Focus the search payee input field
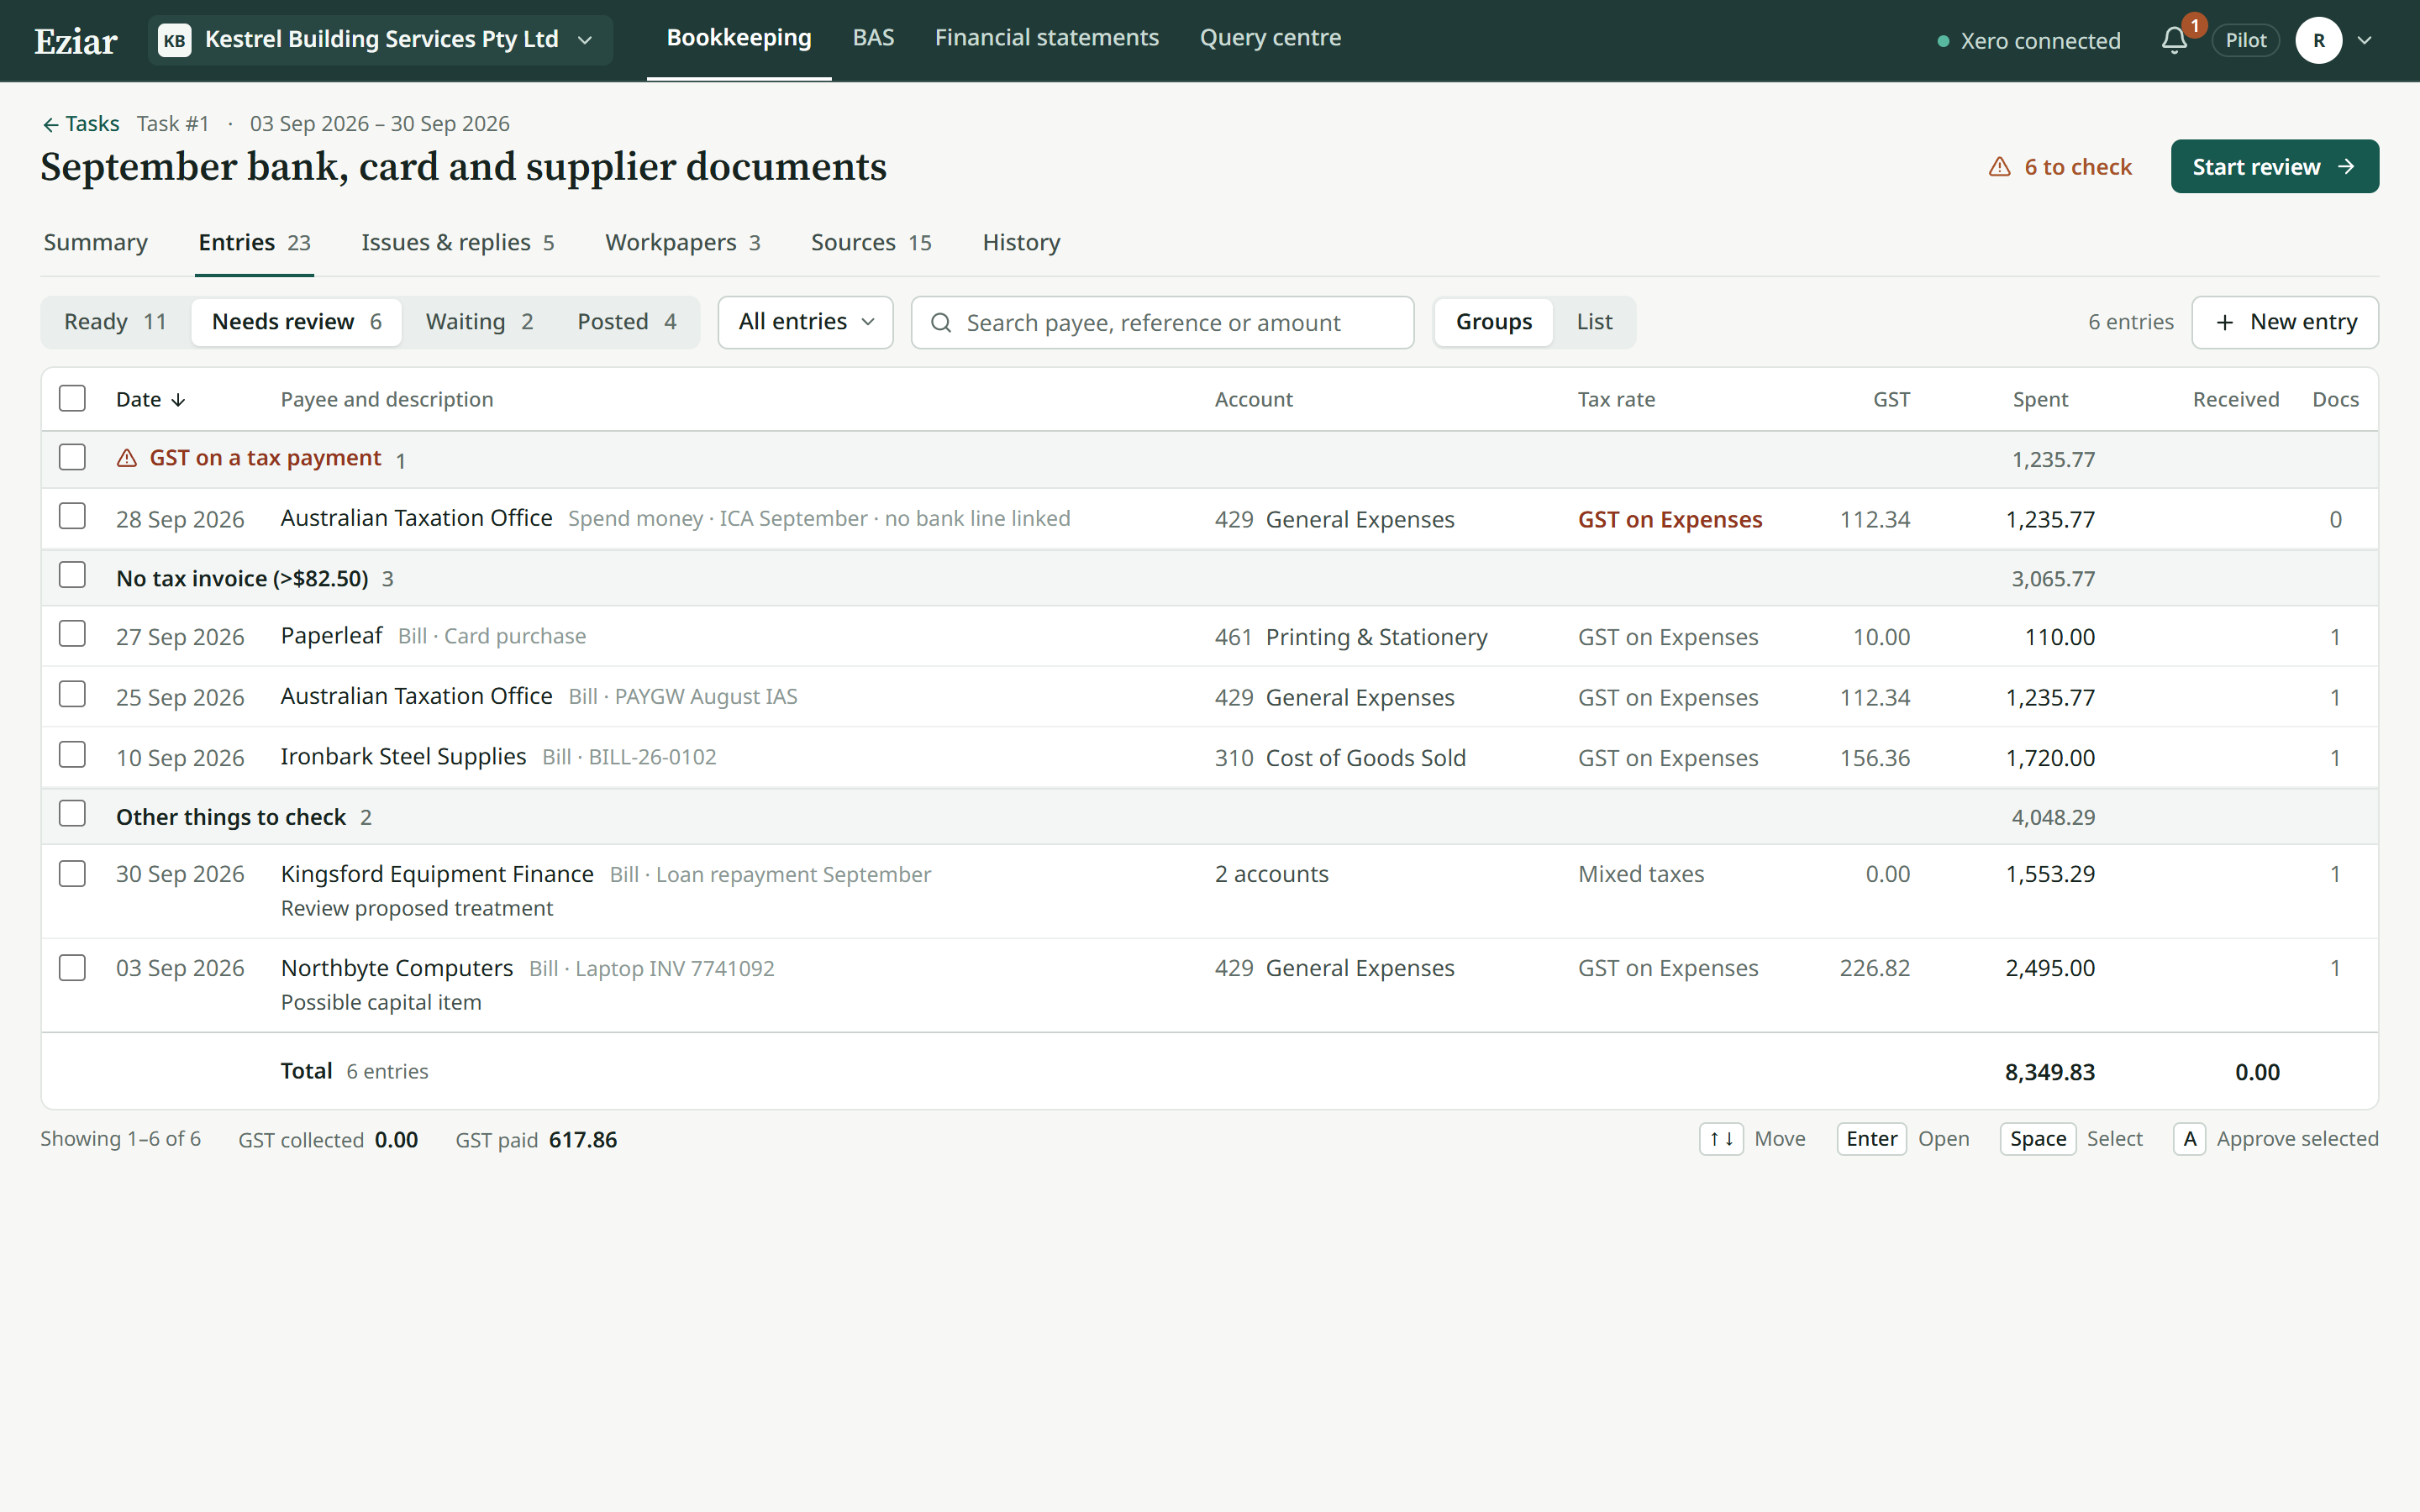Viewport: 2420px width, 1512px height. 1162,322
